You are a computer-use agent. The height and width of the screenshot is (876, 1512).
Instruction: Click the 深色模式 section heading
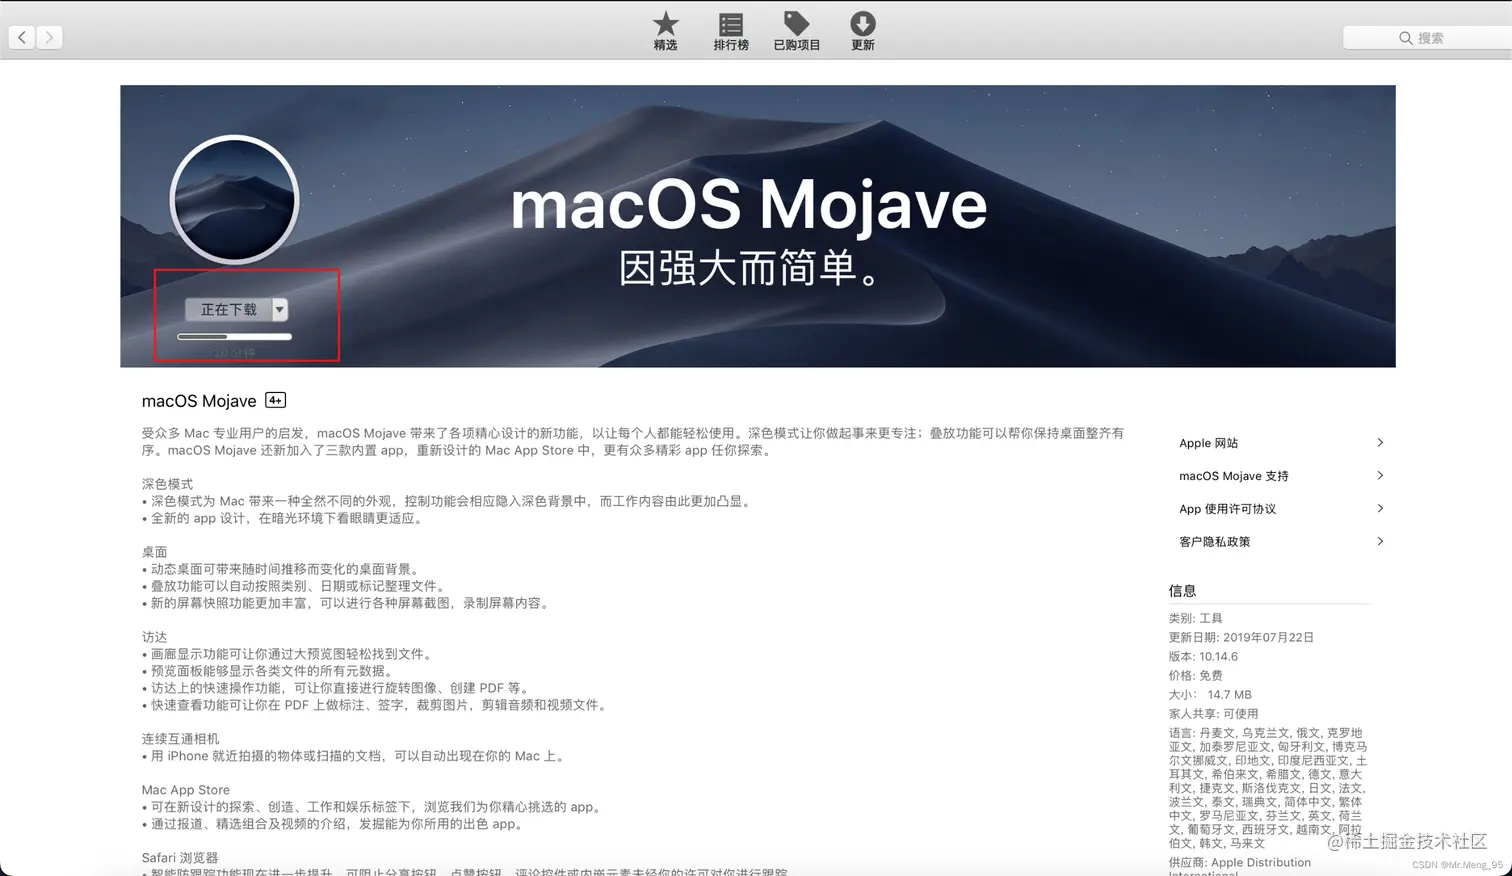coord(167,484)
